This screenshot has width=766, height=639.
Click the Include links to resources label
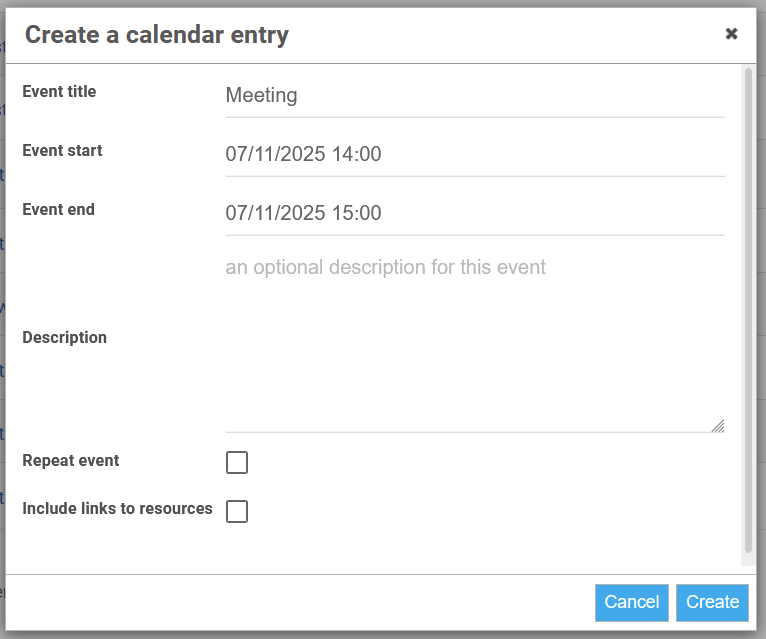pos(117,509)
